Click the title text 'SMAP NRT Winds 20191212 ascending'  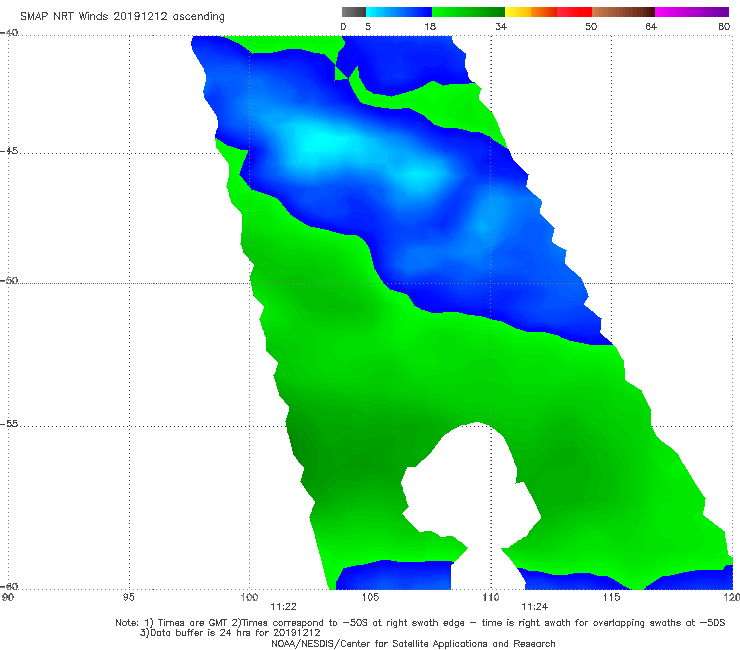(x=122, y=16)
